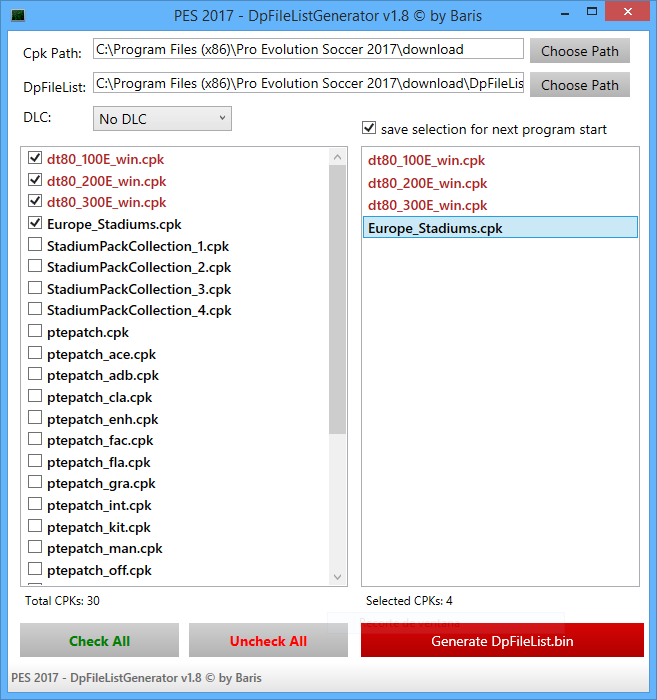Click inside the DpFileList path field

coord(308,83)
